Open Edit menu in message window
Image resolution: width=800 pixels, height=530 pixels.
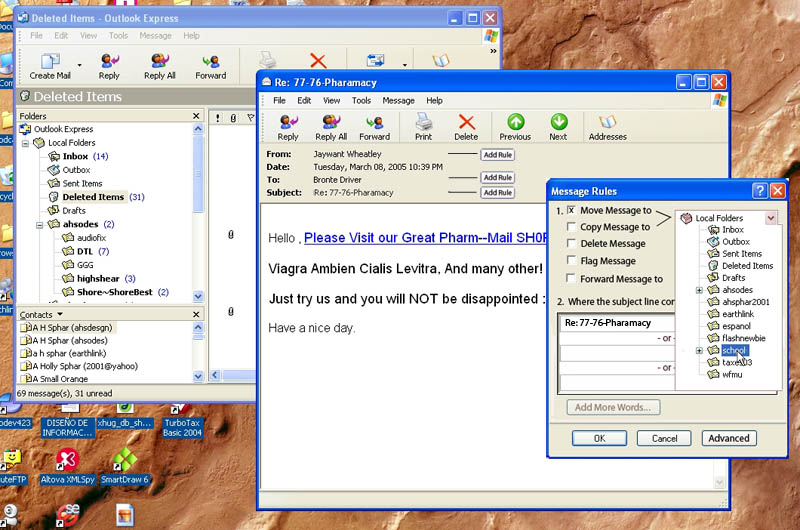pos(304,100)
